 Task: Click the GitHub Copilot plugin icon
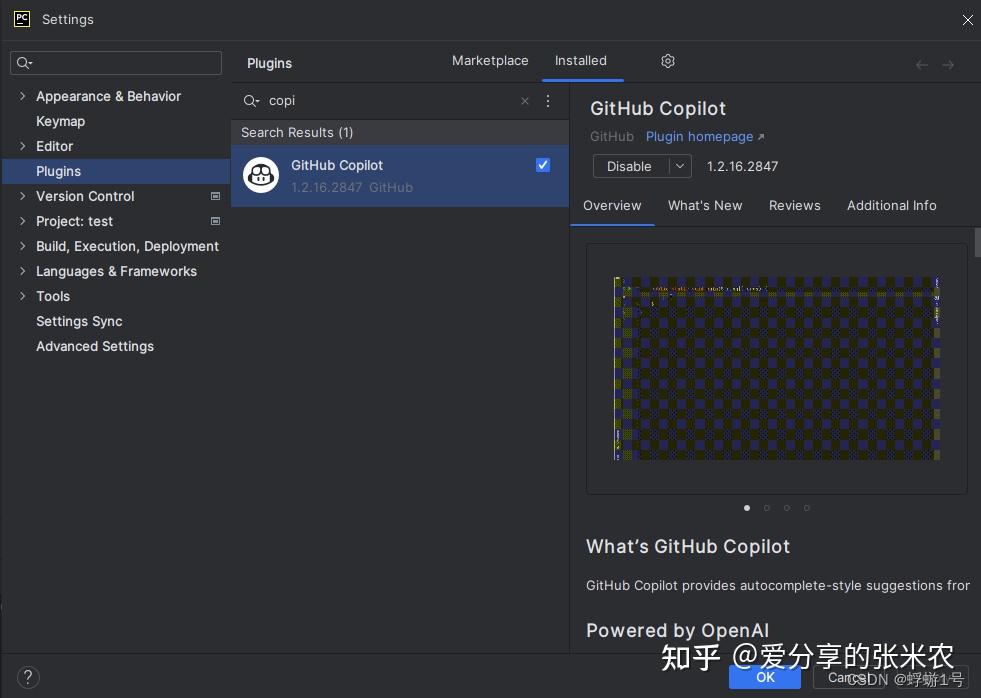coord(260,175)
